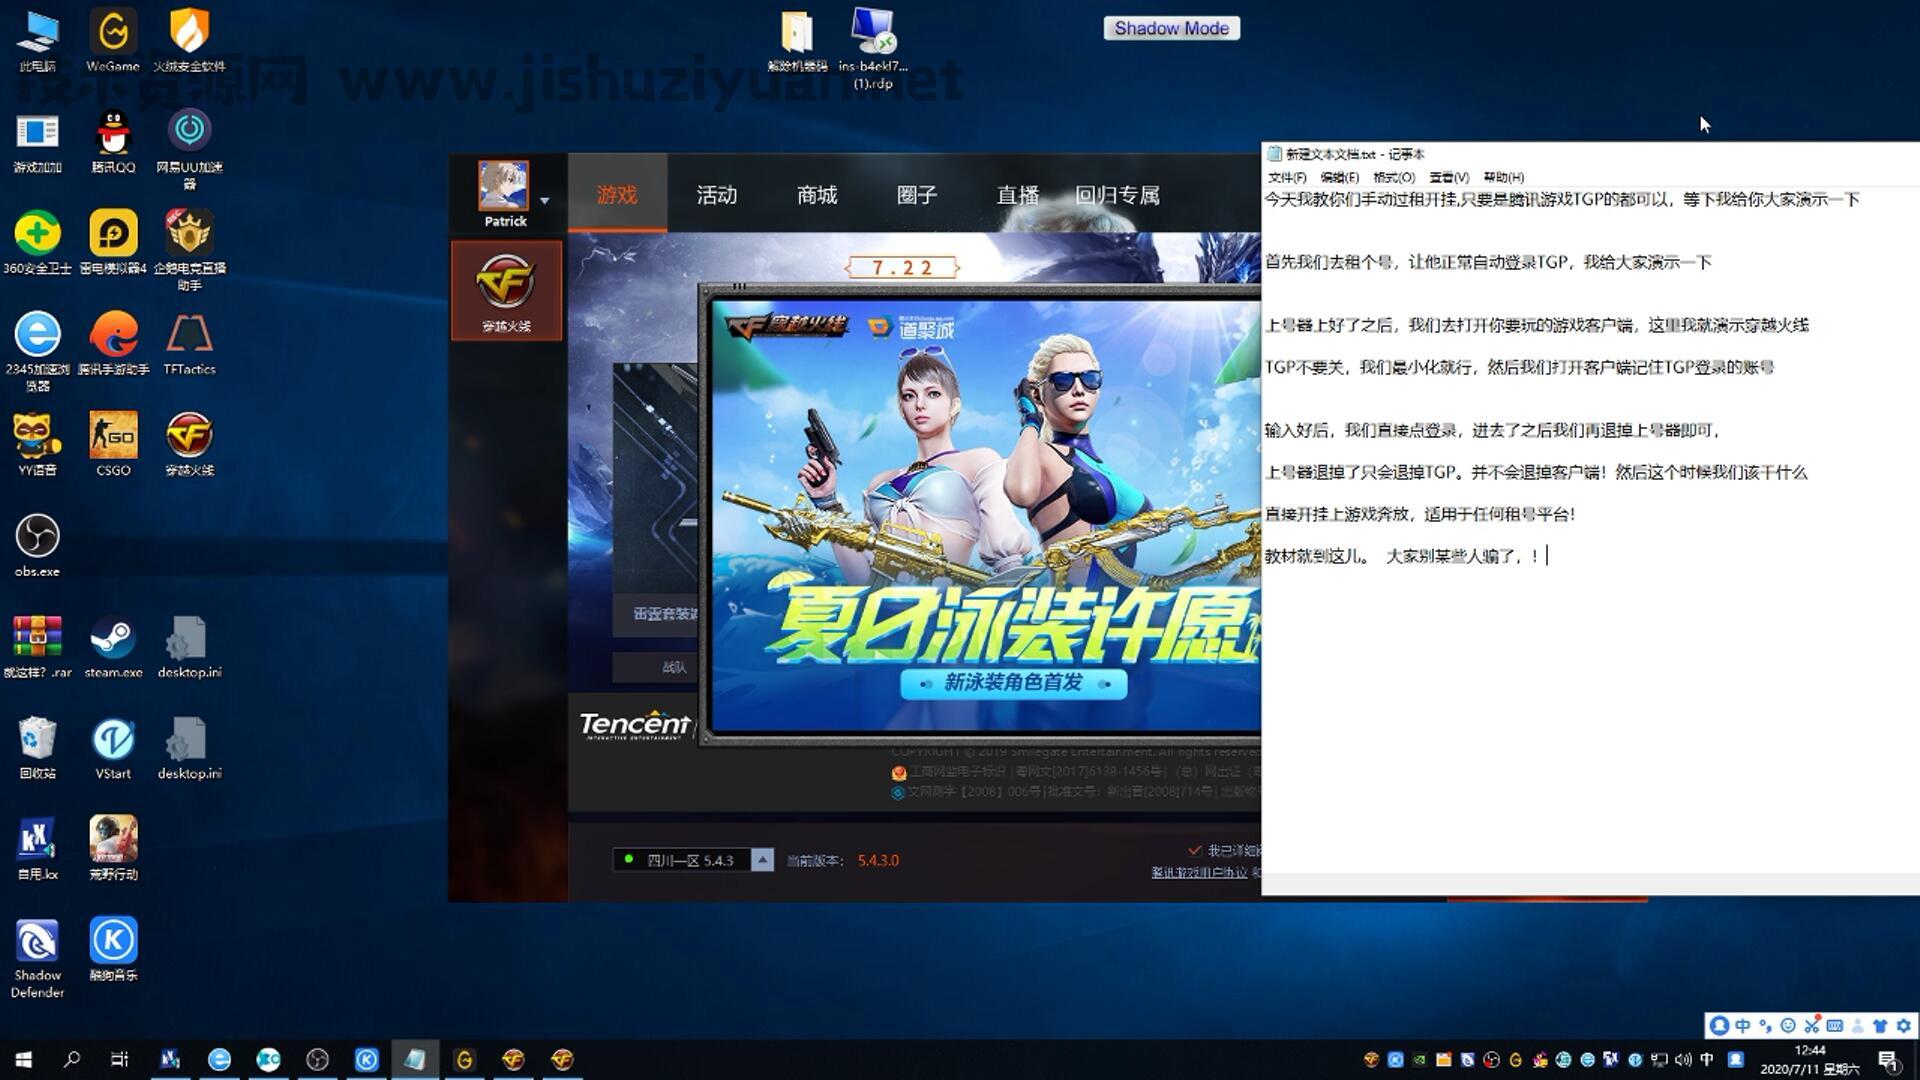This screenshot has height=1080, width=1920.
Task: Click the 四川一区 5.4.3 server selection box
Action: click(x=682, y=860)
